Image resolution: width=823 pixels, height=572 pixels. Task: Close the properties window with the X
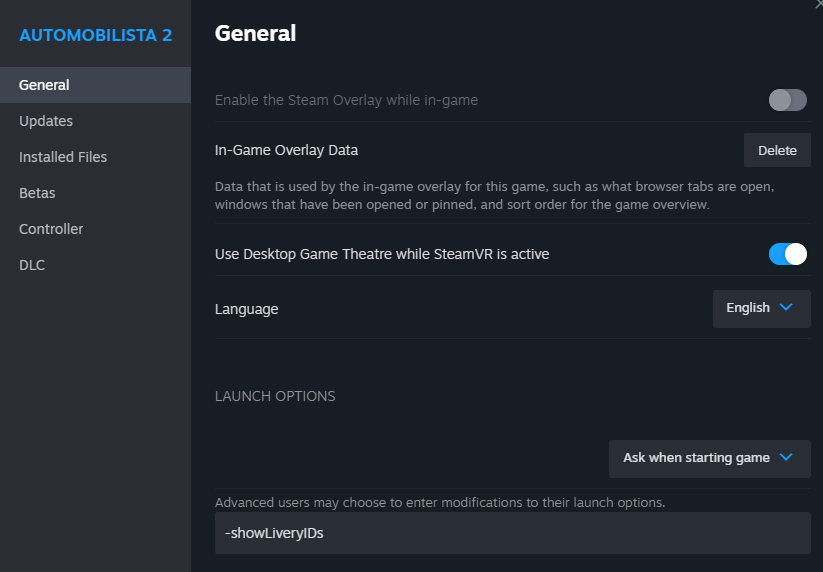pos(819,4)
